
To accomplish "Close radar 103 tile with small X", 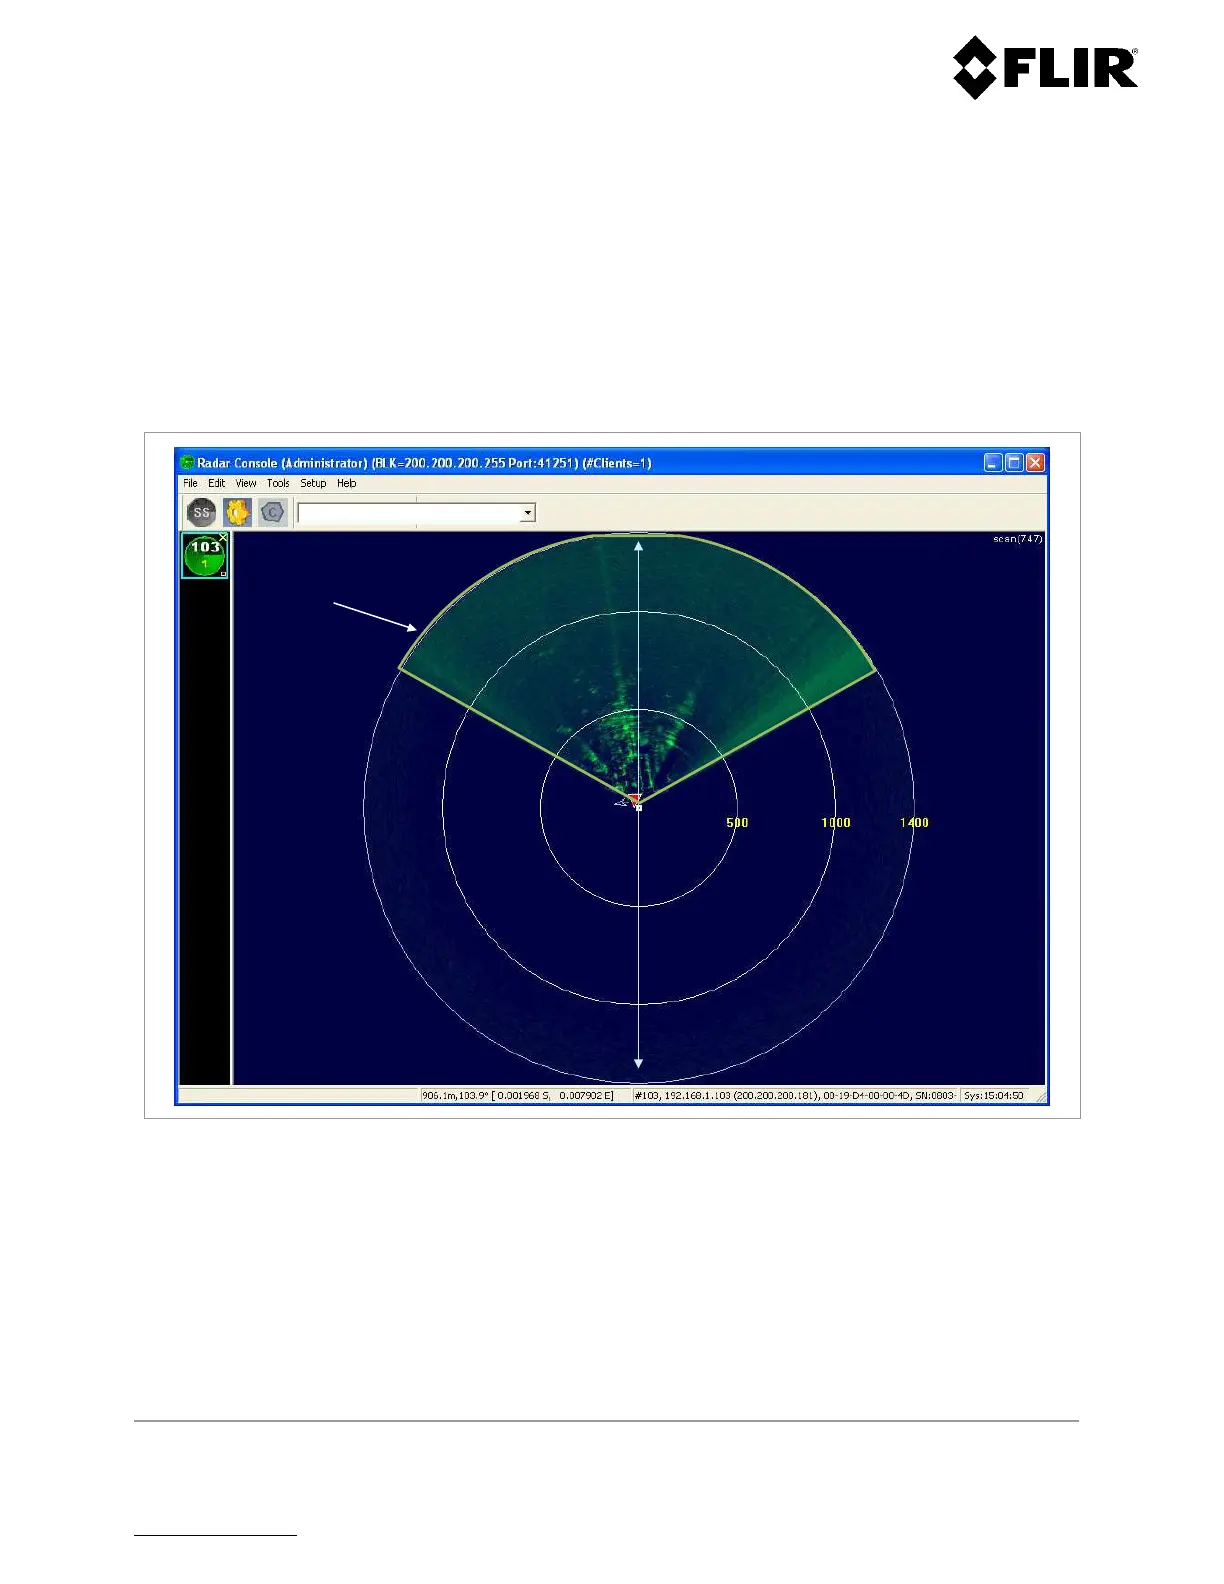I will pyautogui.click(x=223, y=537).
